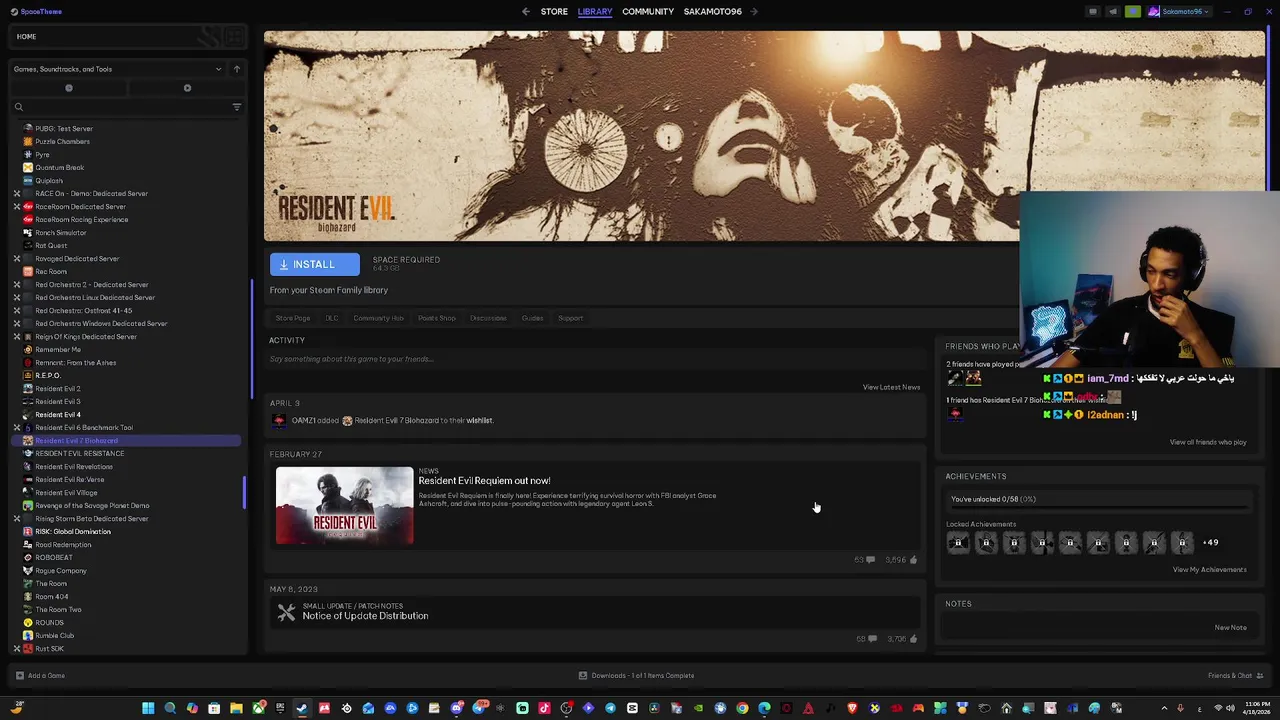
Task: Open the Support link
Action: pyautogui.click(x=570, y=318)
